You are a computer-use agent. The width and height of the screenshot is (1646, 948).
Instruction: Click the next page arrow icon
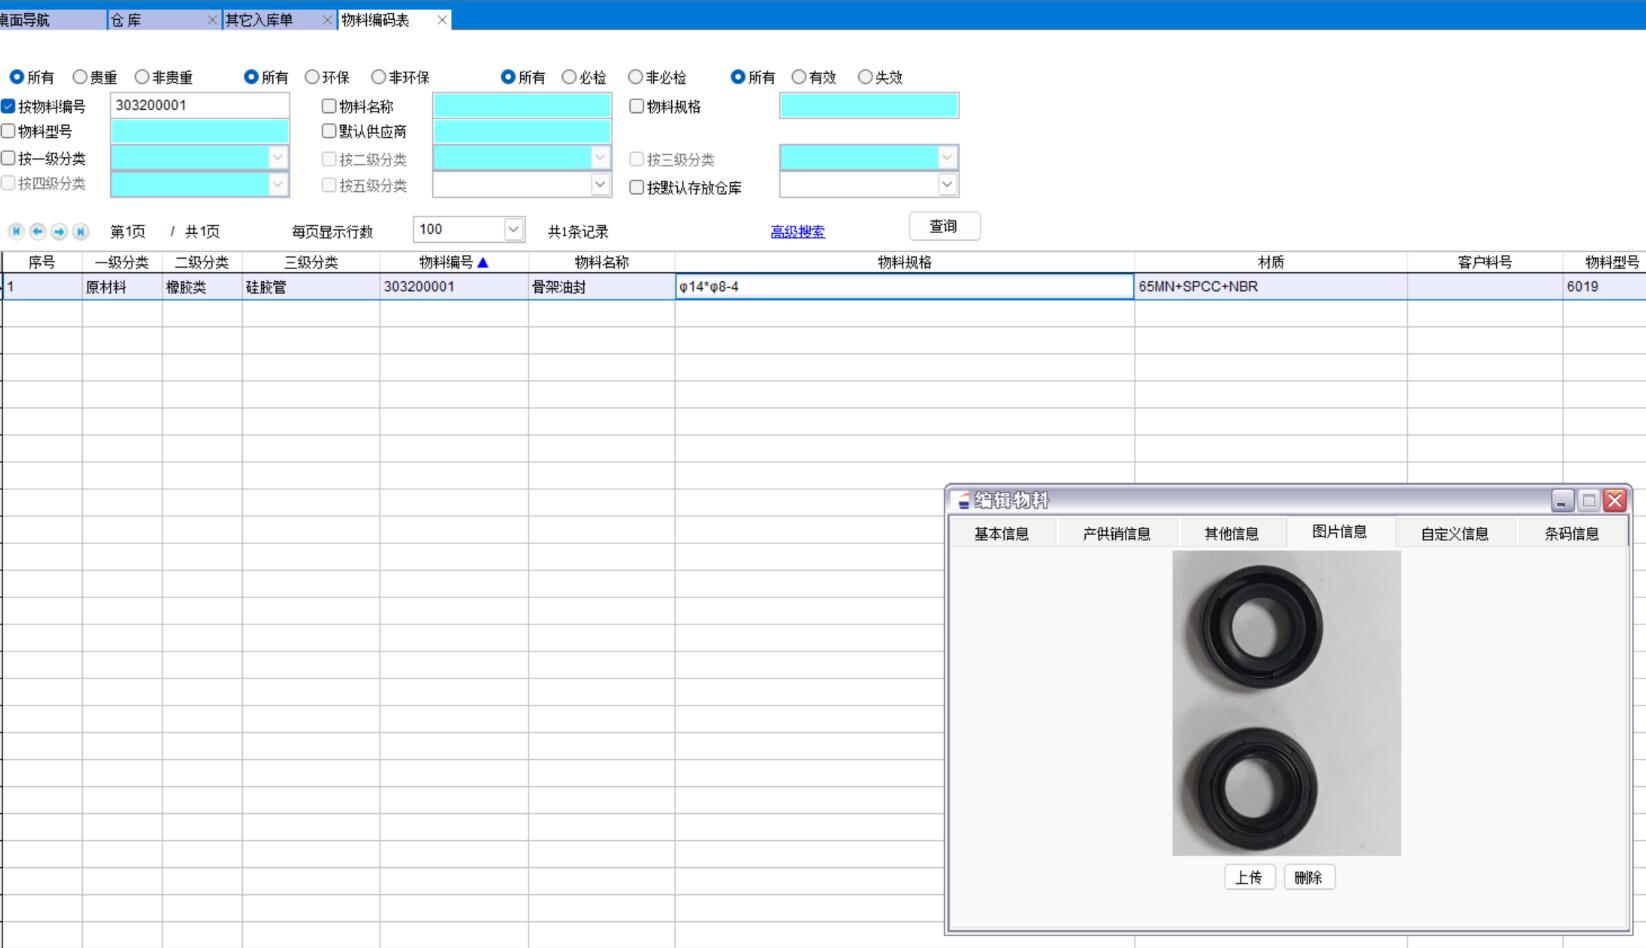59,232
